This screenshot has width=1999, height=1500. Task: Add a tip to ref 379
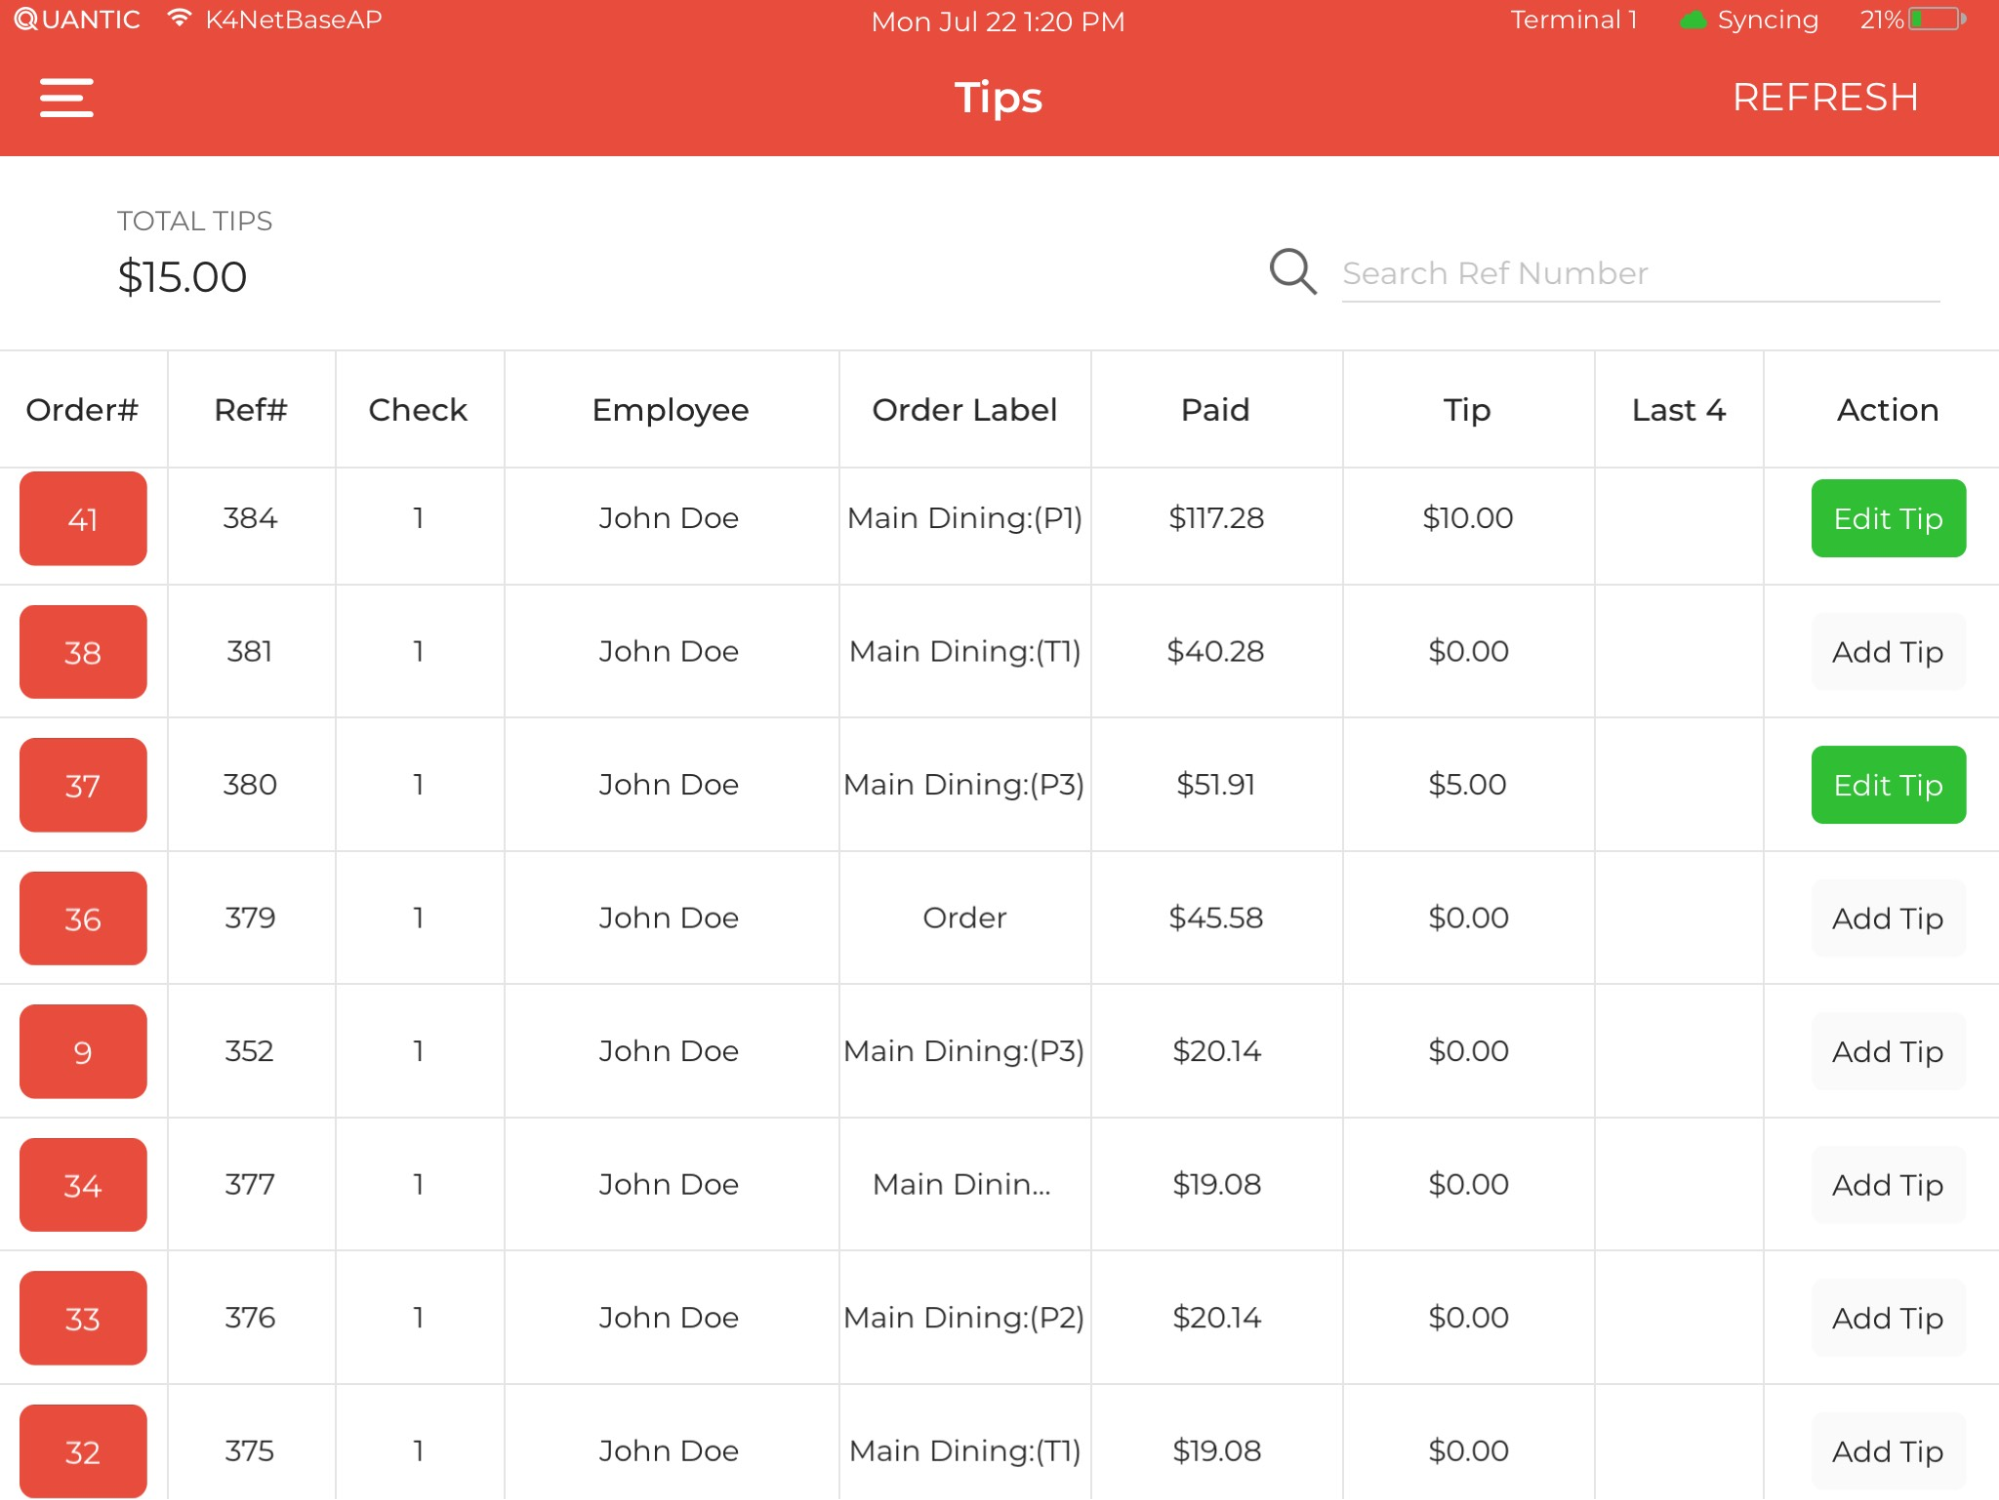1886,917
